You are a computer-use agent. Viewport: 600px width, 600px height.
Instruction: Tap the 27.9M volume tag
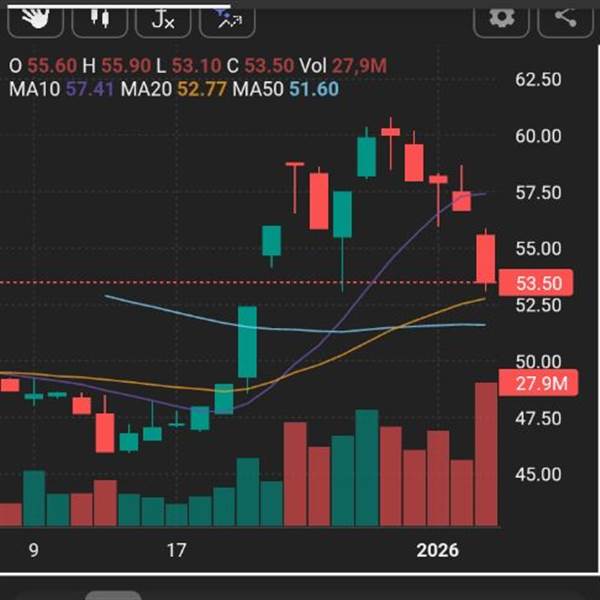[538, 383]
